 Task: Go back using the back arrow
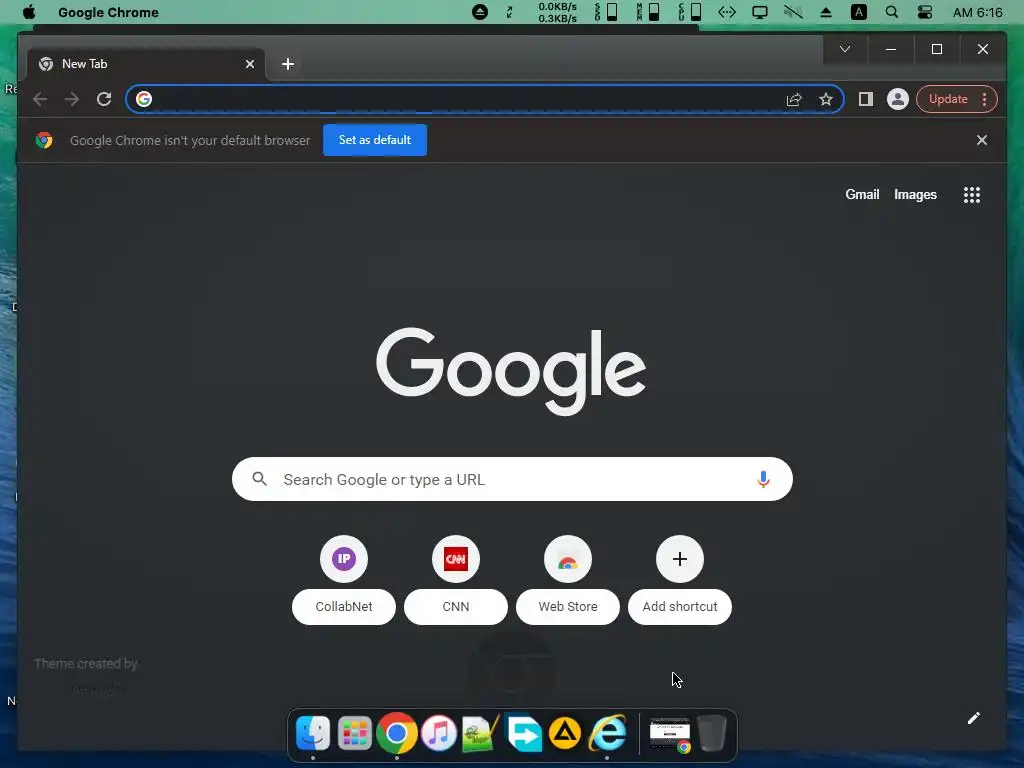point(40,99)
